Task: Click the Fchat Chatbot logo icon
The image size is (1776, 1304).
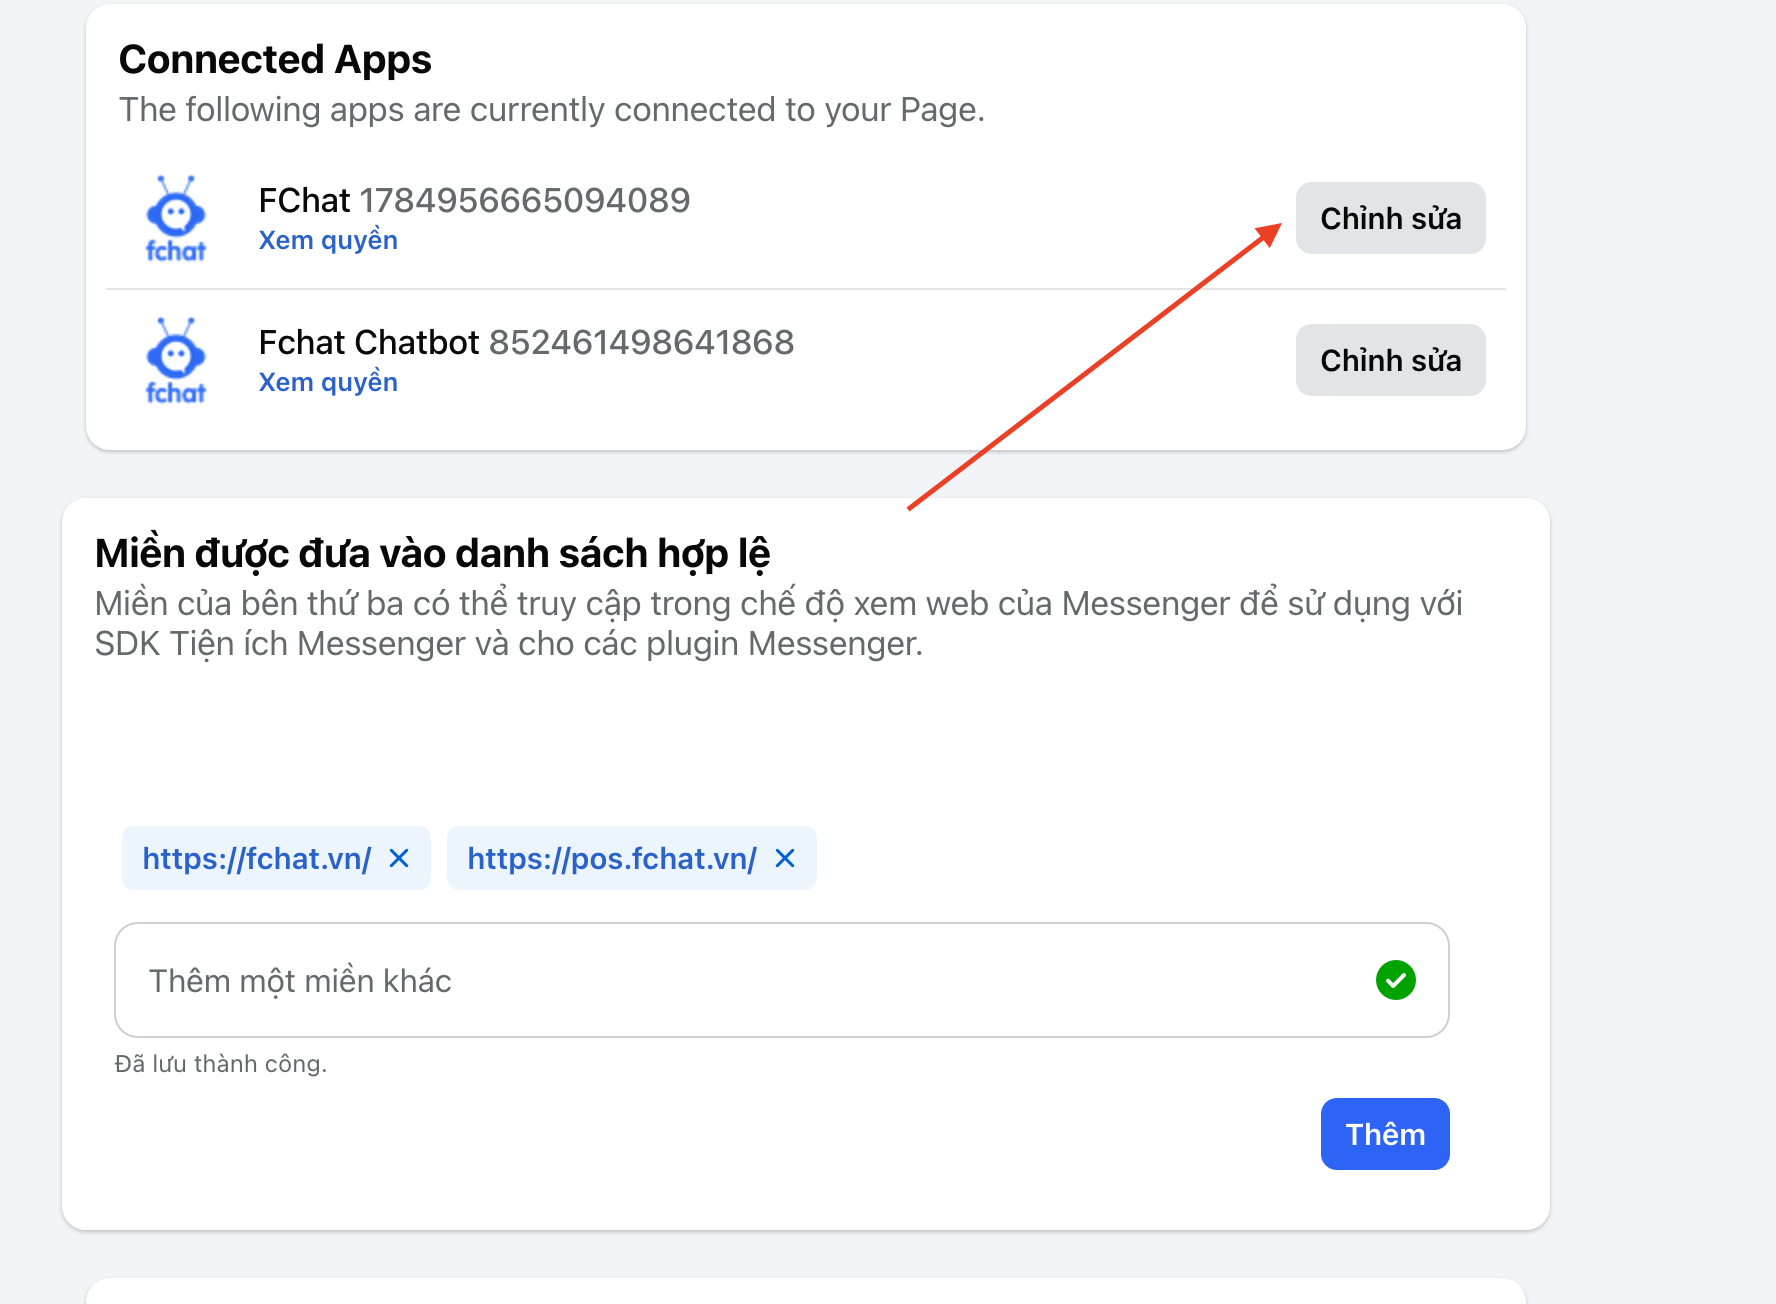Action: [x=176, y=361]
